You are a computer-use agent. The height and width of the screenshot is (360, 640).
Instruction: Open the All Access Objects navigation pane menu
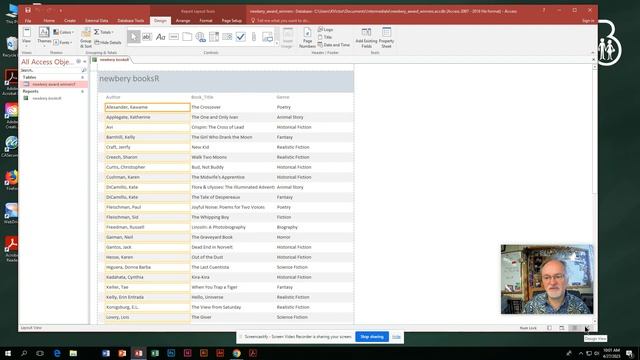click(x=78, y=62)
